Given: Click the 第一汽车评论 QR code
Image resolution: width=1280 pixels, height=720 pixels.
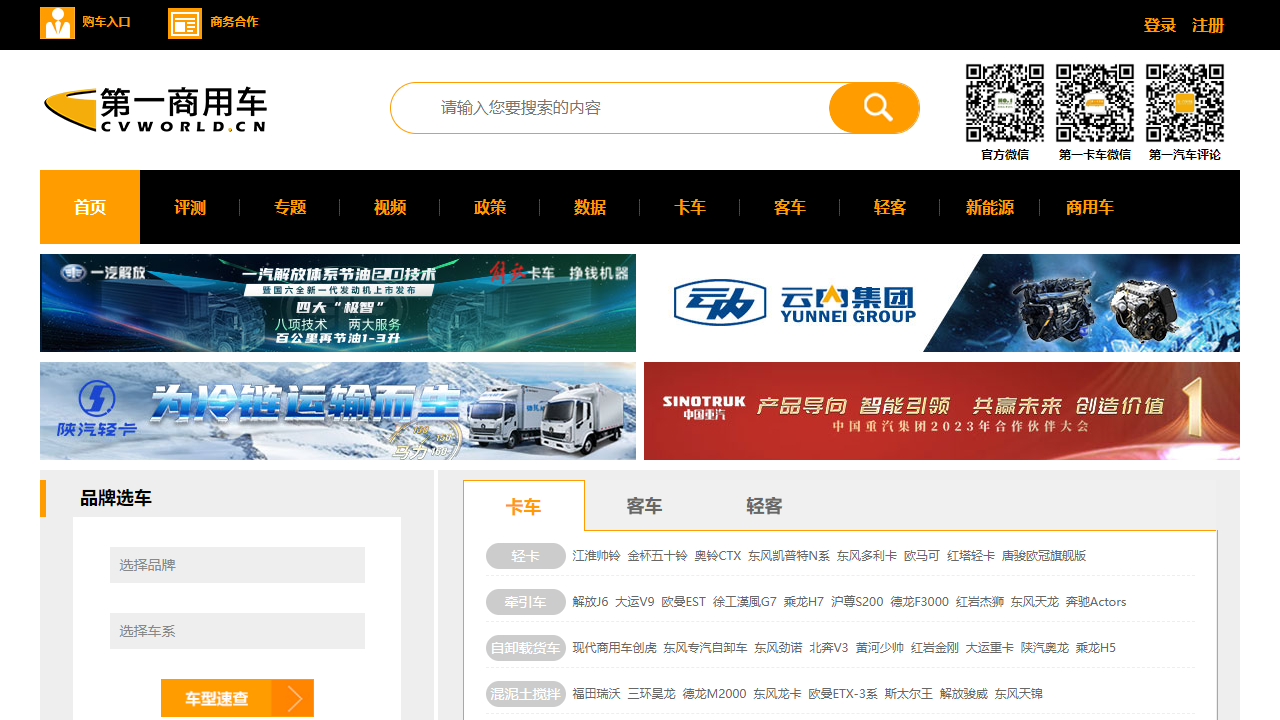Looking at the screenshot, I should (x=1185, y=103).
